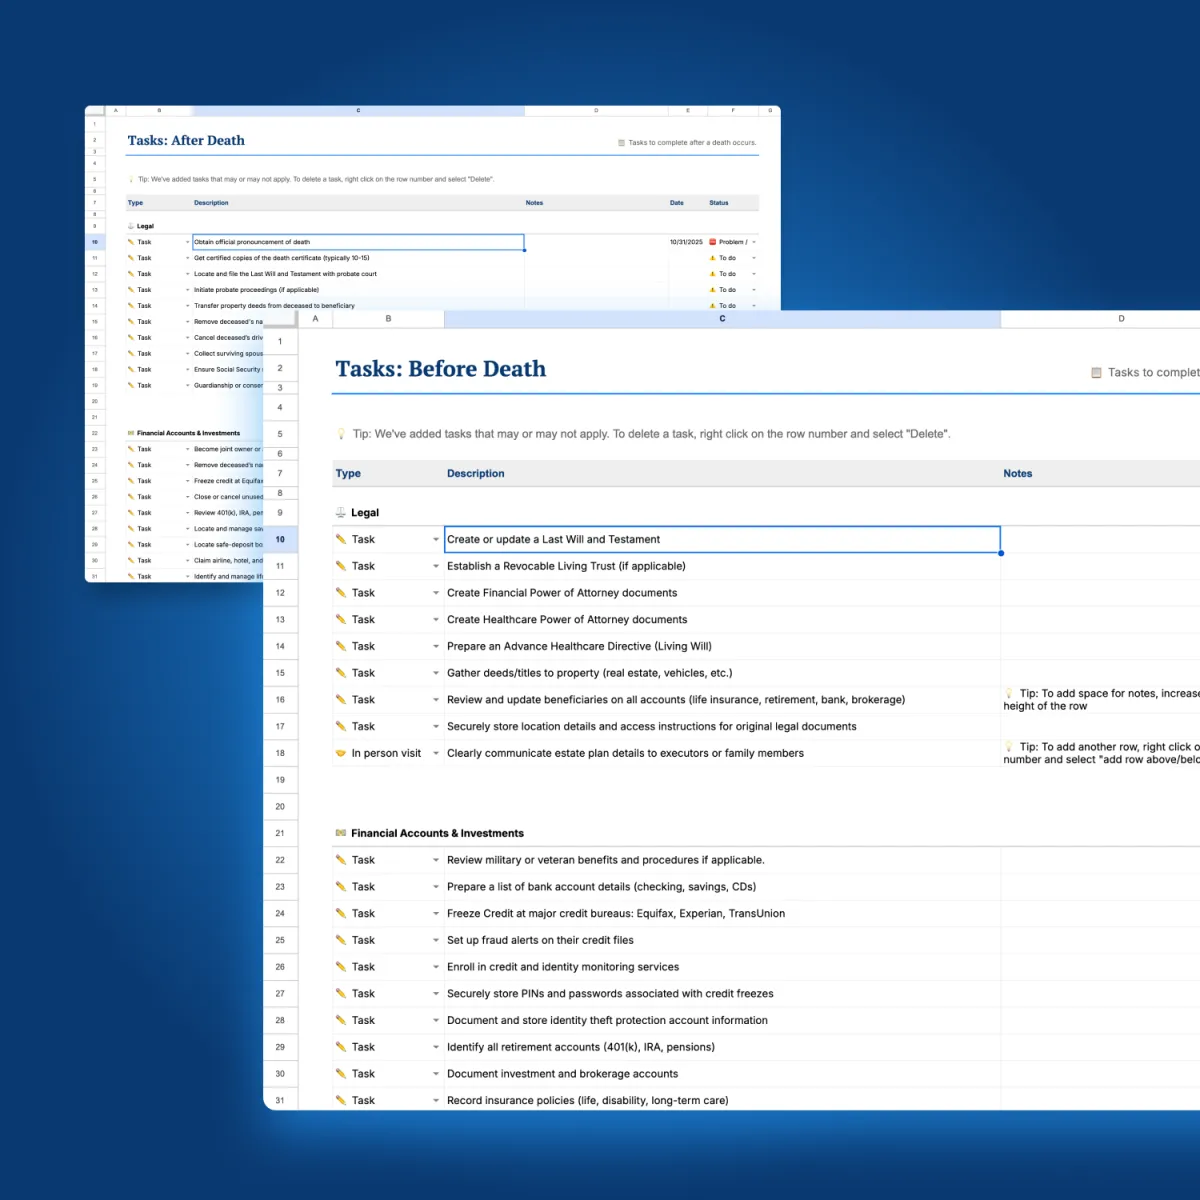This screenshot has height=1200, width=1200.
Task: Click pencil icon in 'Create or update a Last Will' row
Action: tap(341, 539)
